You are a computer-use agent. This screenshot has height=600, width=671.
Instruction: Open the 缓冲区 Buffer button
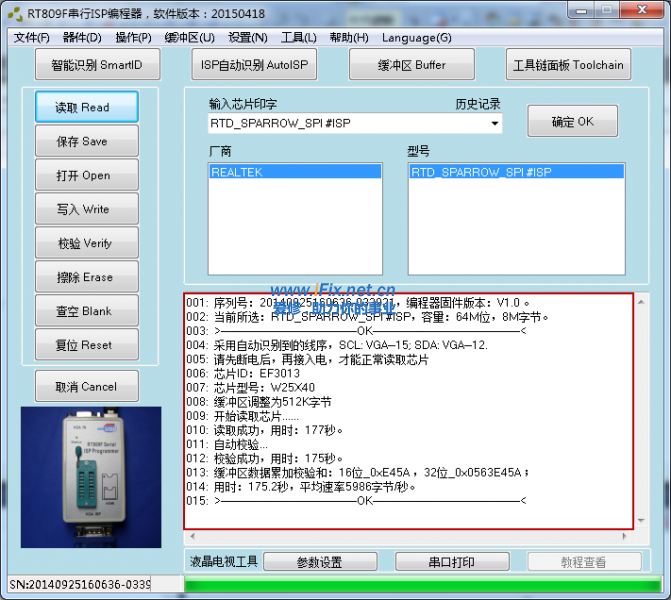(x=411, y=65)
